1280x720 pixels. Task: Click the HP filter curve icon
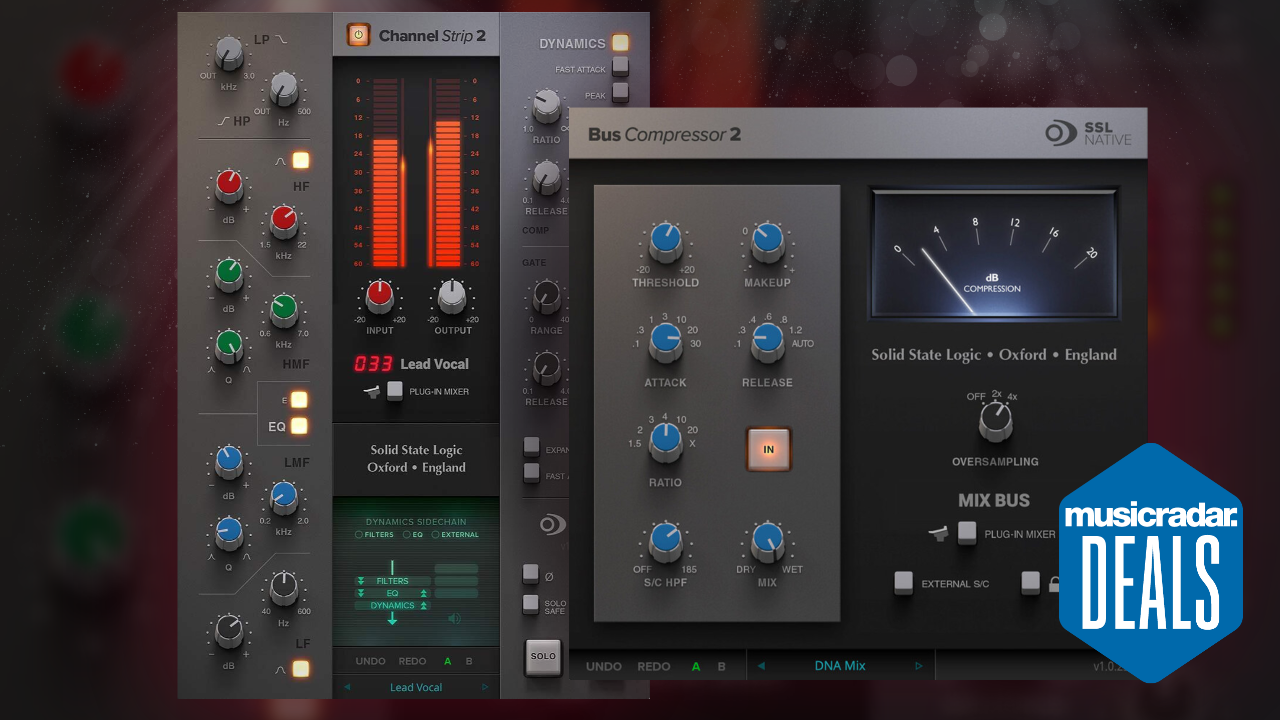pyautogui.click(x=223, y=121)
